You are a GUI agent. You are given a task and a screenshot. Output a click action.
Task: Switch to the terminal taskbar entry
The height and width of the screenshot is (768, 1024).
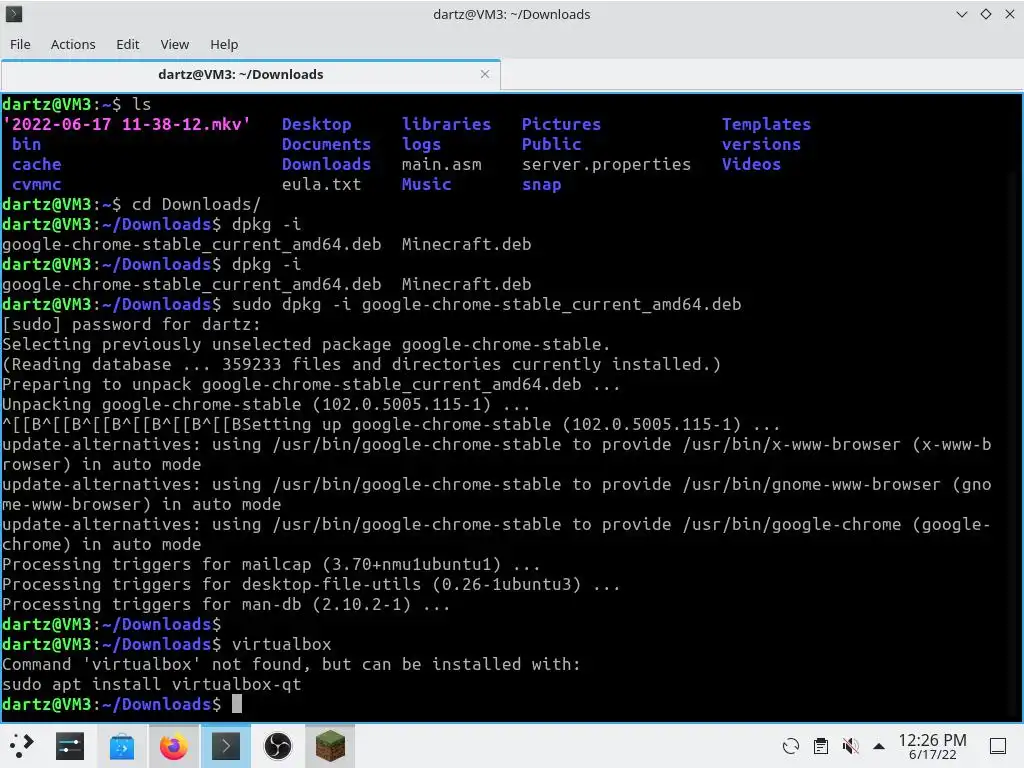[x=225, y=746]
